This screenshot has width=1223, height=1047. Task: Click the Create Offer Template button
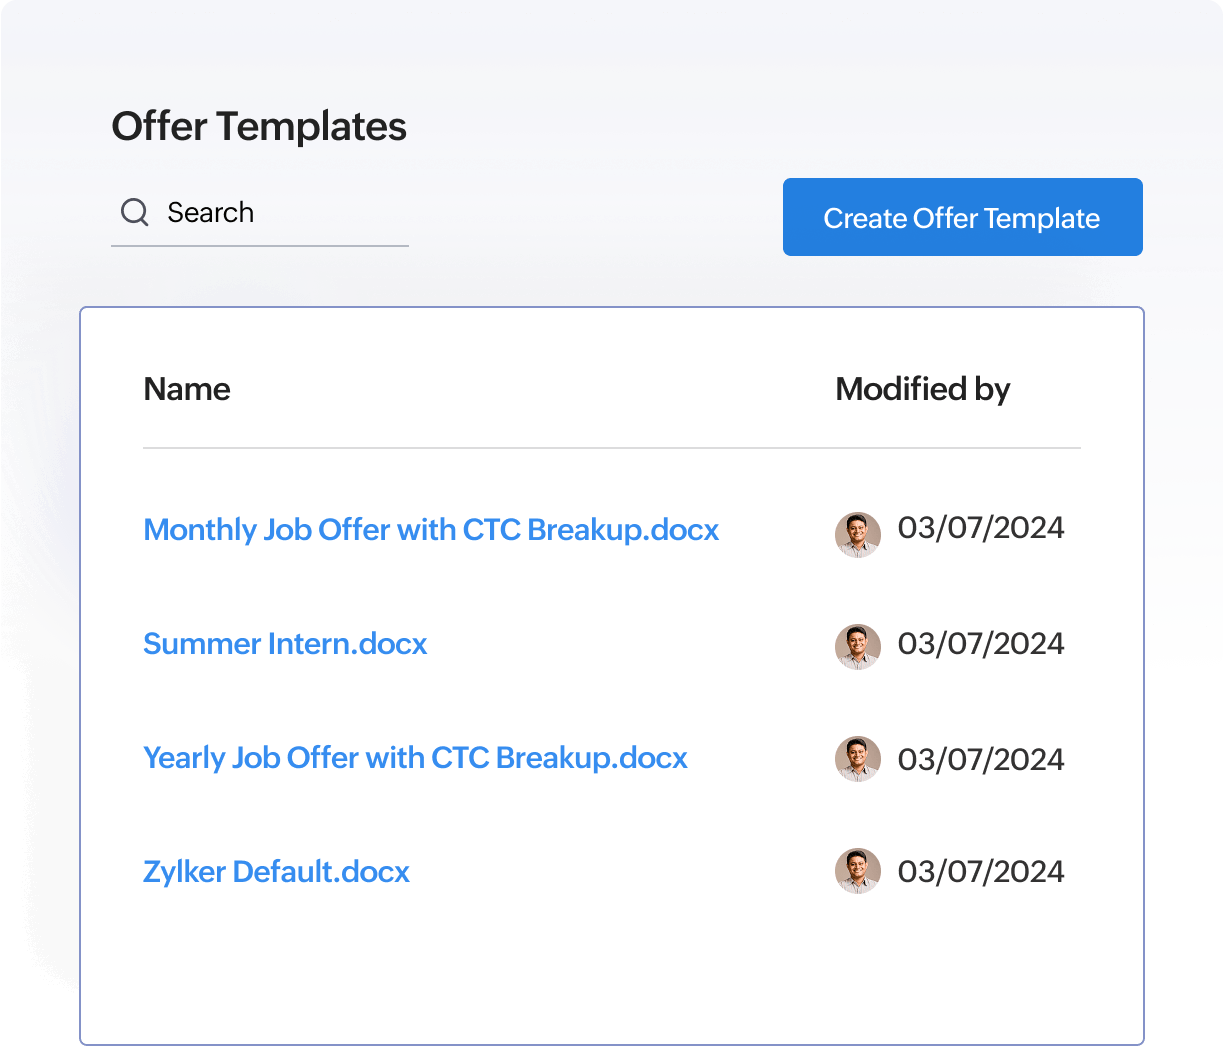tap(961, 217)
